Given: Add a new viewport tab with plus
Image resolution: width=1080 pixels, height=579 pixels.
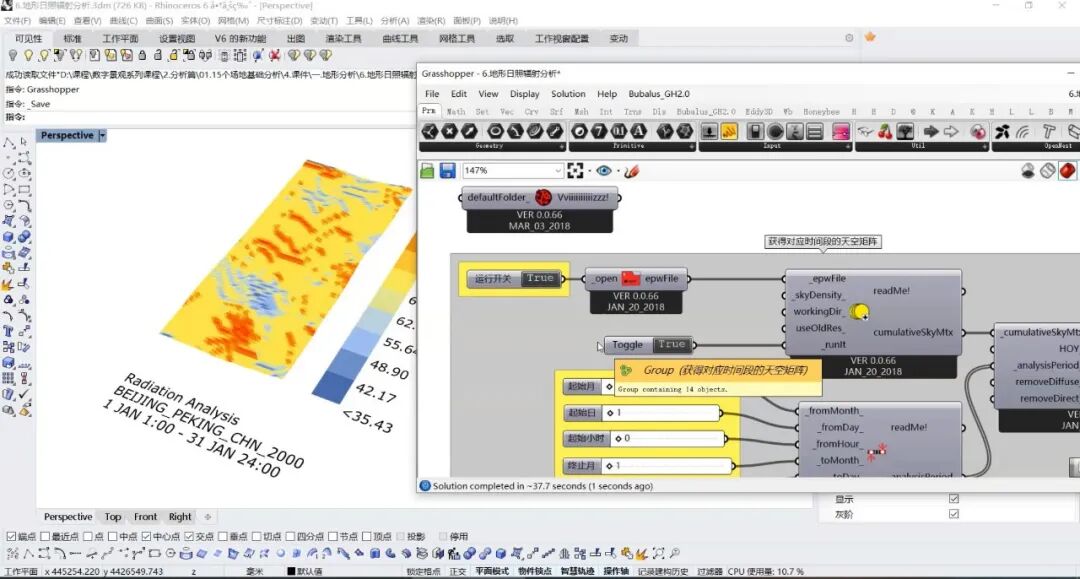Looking at the screenshot, I should [x=207, y=517].
